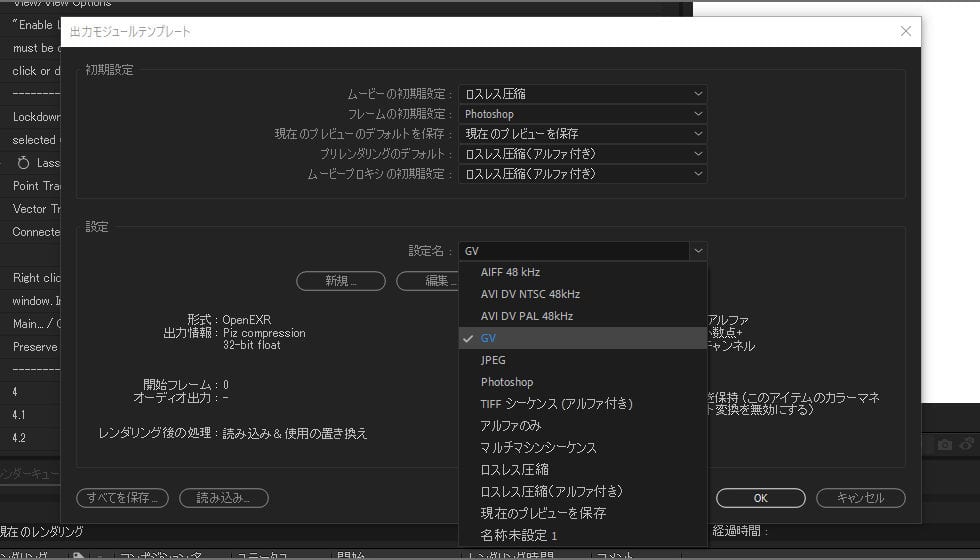Click Piz compression output info text

264,333
